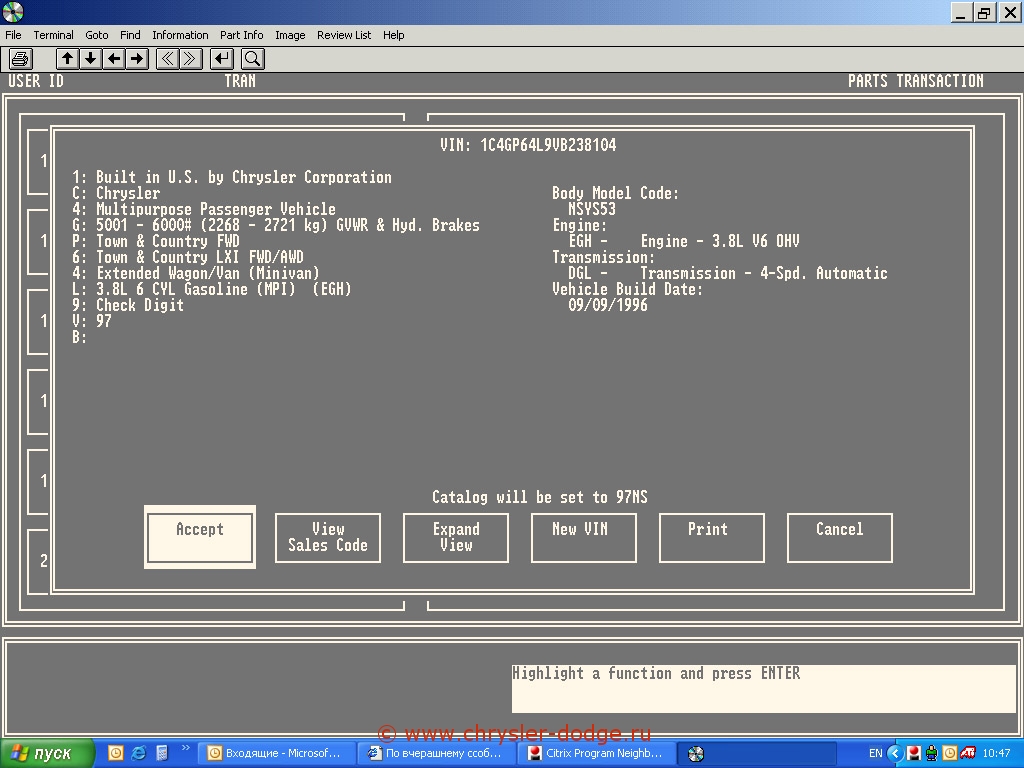Open the Windows Start menu (пуск)
Screen dimensions: 1024x768
coord(47,754)
